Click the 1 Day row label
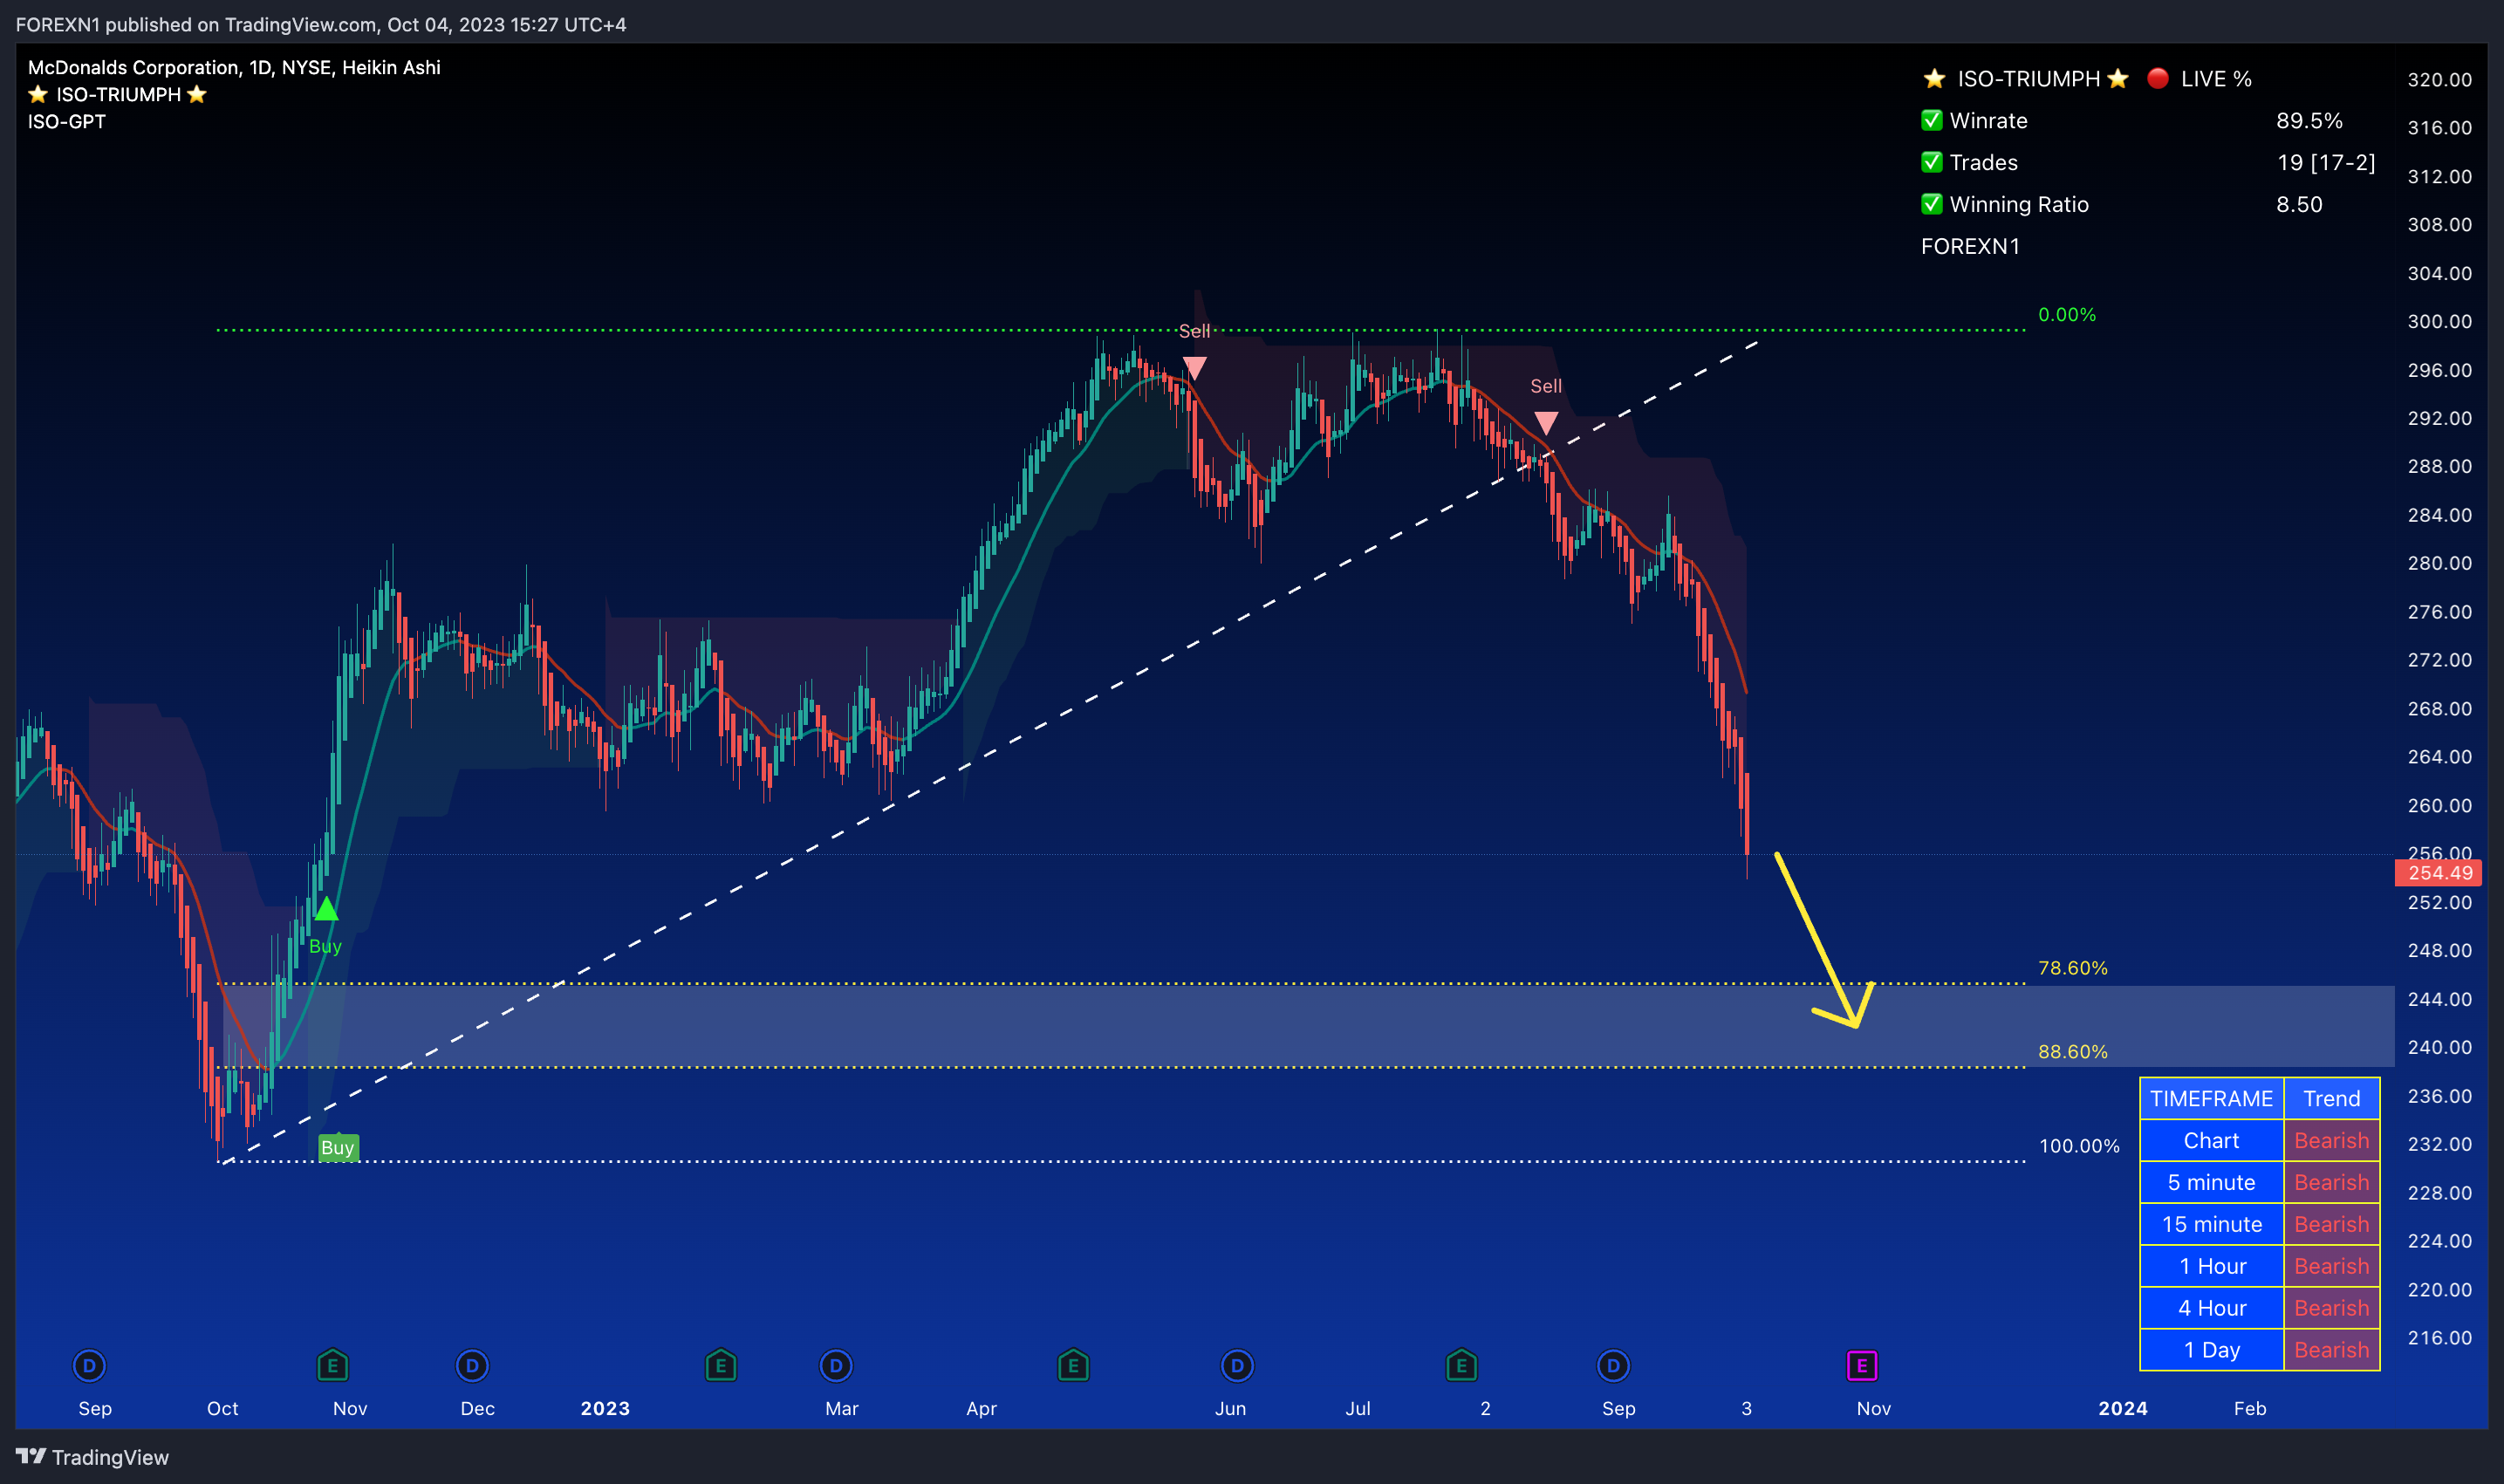Screen dimensions: 2504x1484 pos(2212,1350)
